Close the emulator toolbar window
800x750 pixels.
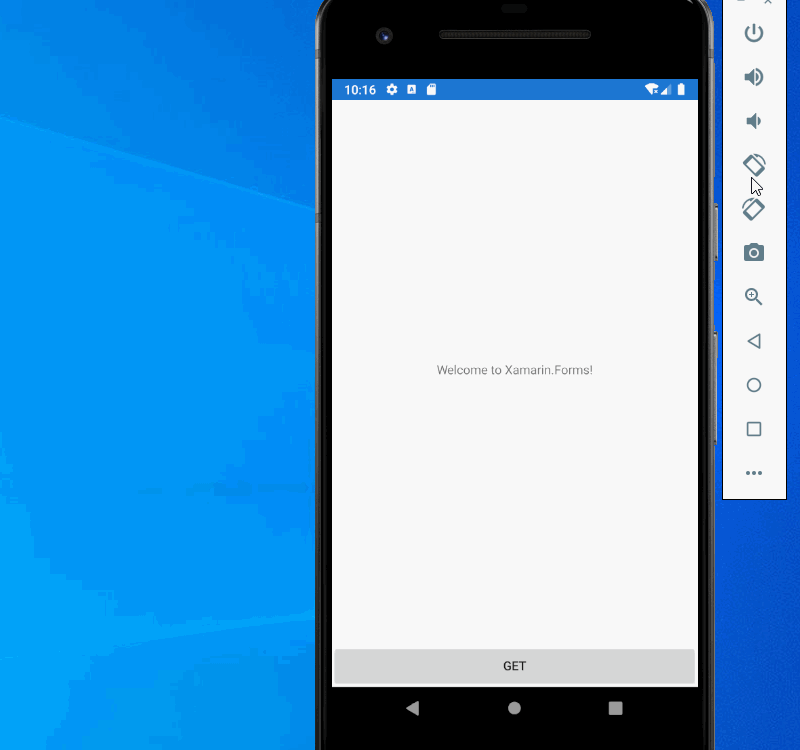pyautogui.click(x=768, y=2)
